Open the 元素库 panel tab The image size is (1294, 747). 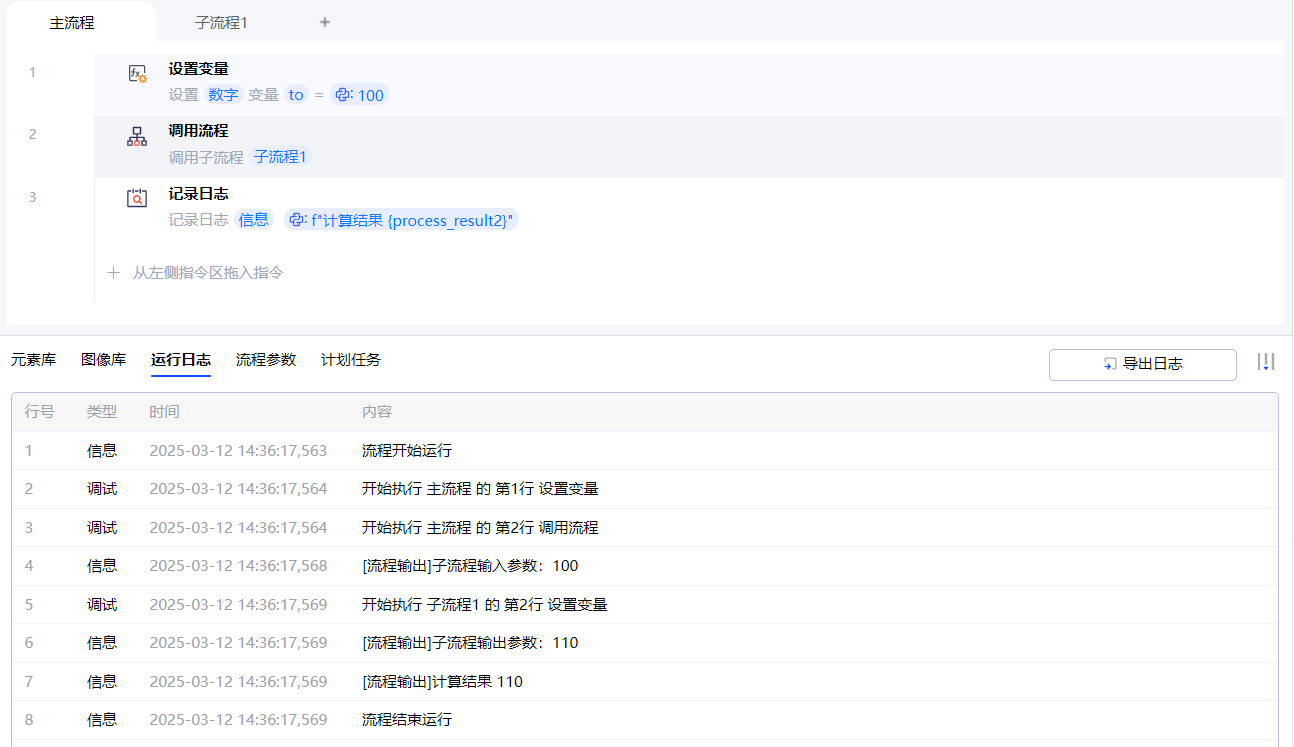click(33, 360)
